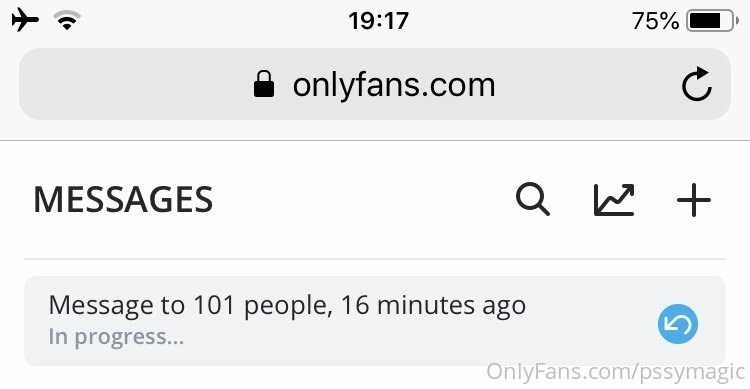Focus the Safari address bar field

[x=375, y=84]
